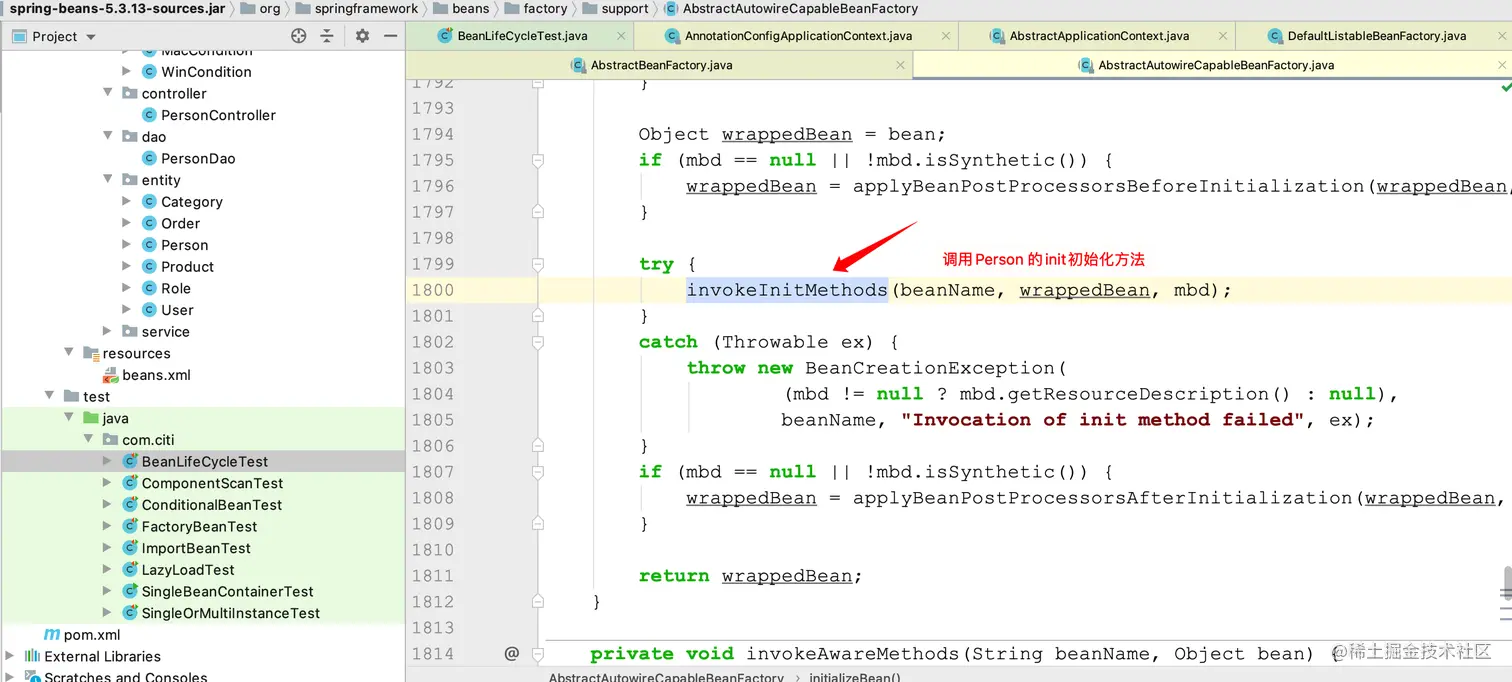Collapse the controller package
This screenshot has width=1512, height=682.
tap(108, 93)
